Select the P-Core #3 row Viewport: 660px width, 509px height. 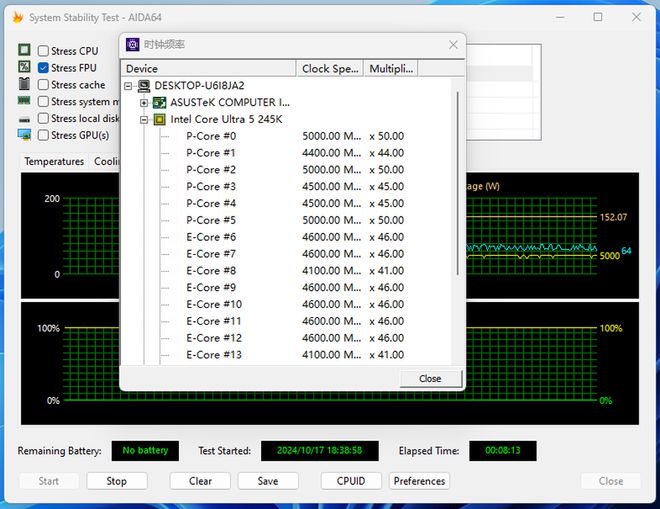coord(286,187)
